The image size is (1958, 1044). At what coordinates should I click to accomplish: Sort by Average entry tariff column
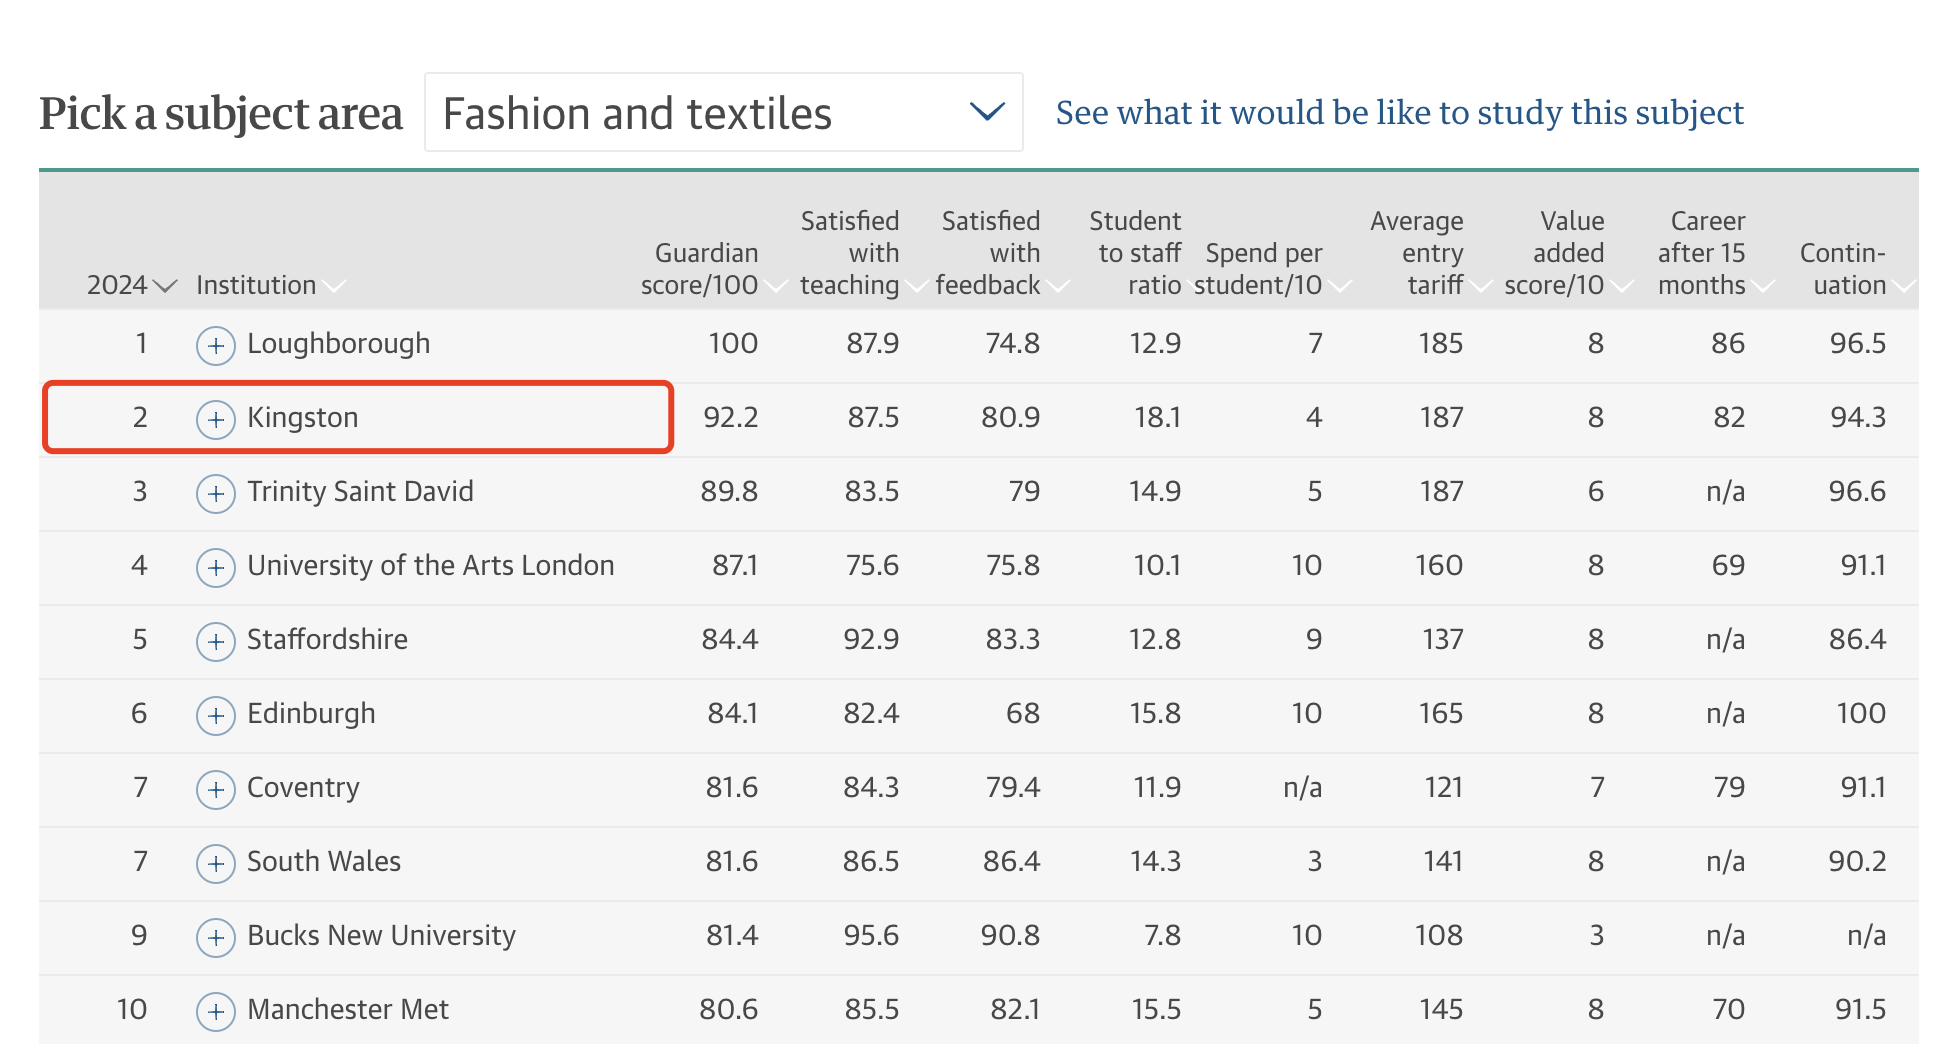click(1429, 253)
